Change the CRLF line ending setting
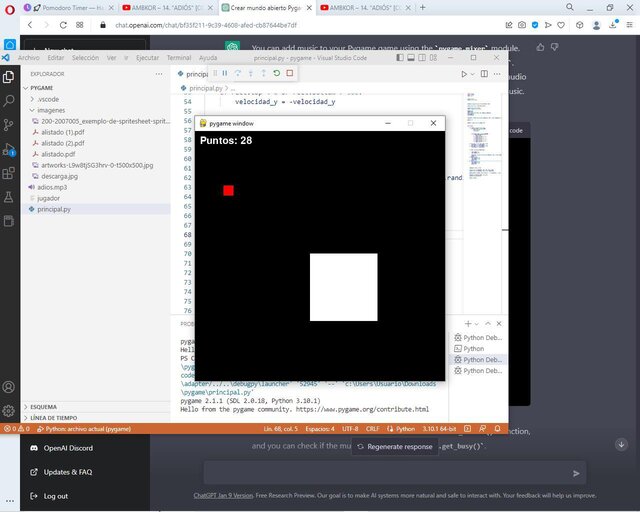The width and height of the screenshot is (640, 512). (373, 429)
